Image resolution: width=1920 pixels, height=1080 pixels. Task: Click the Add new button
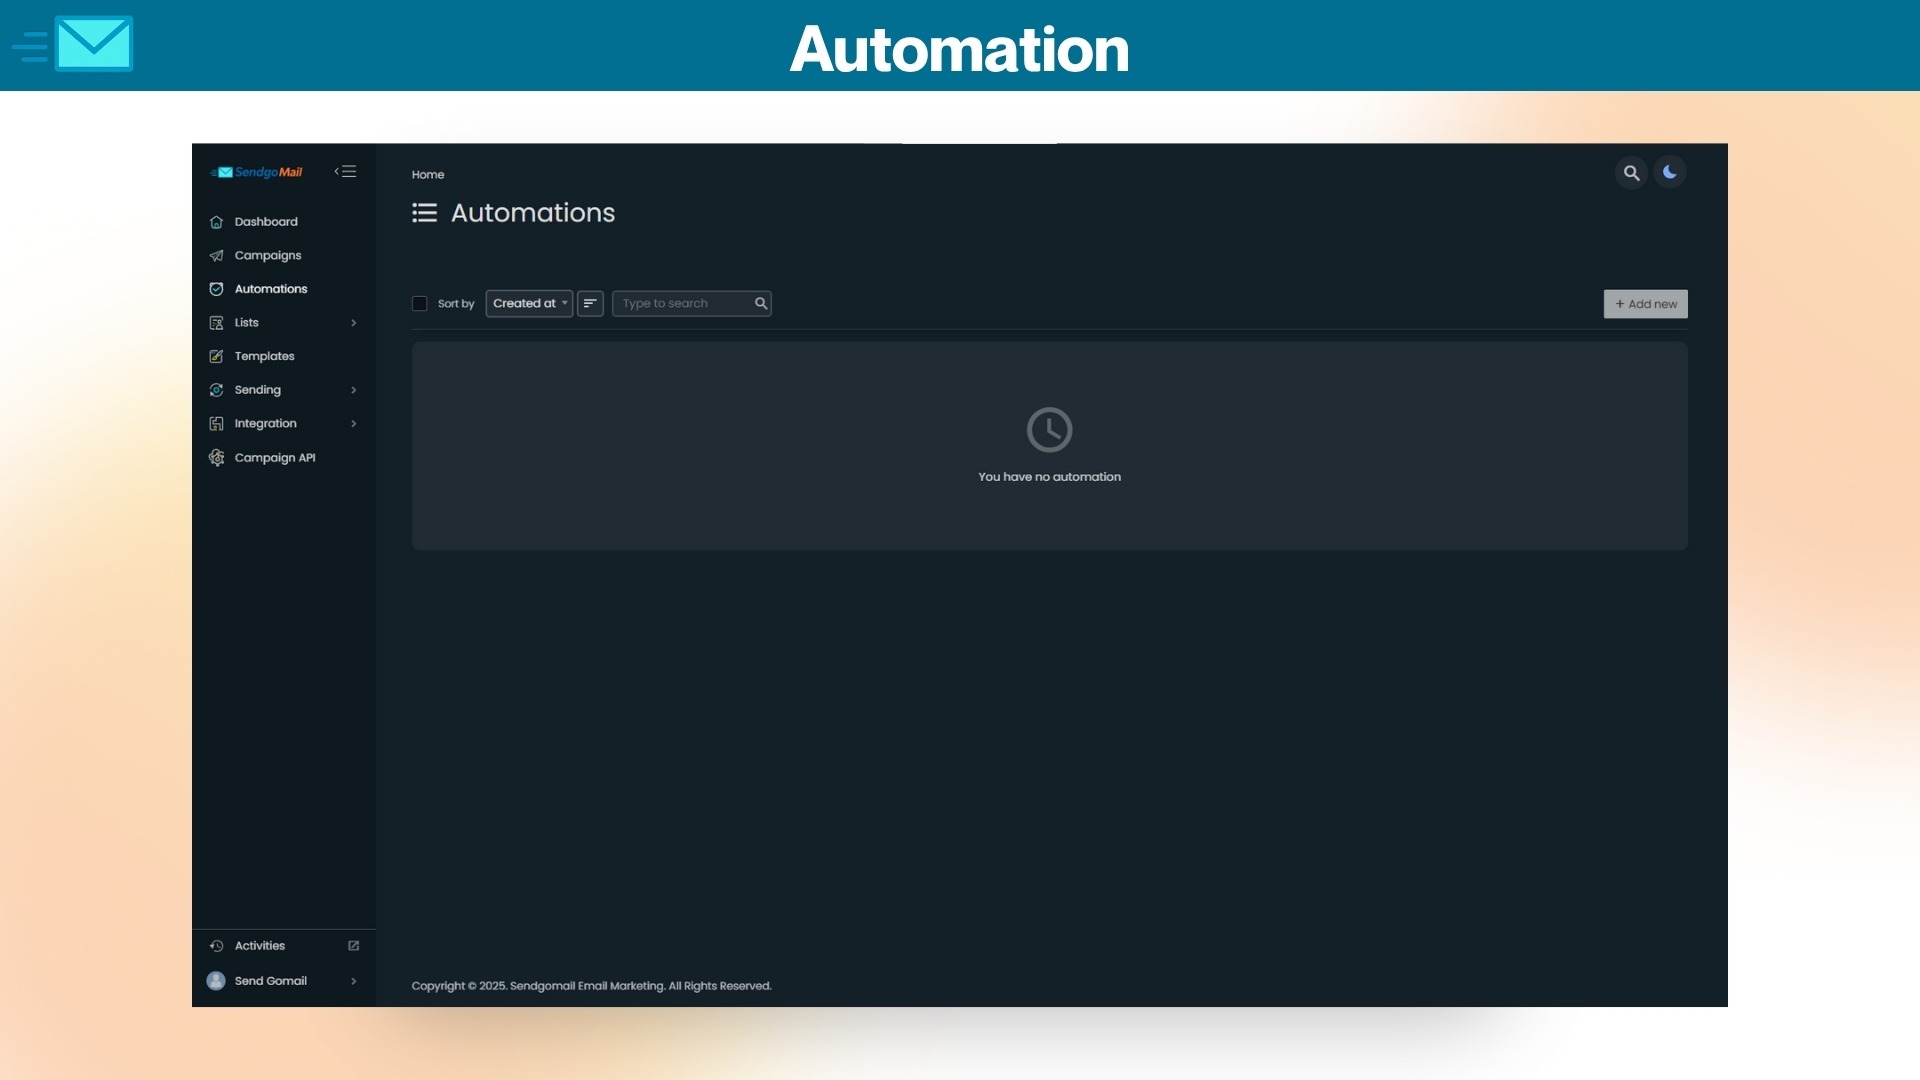pyautogui.click(x=1644, y=303)
